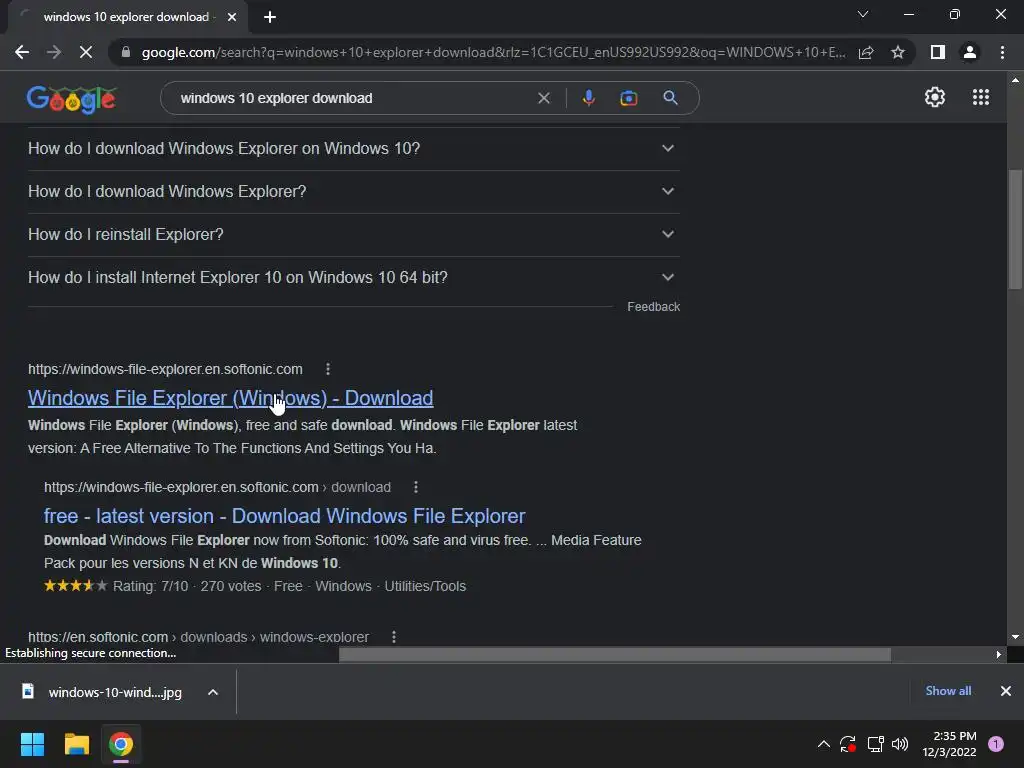Click the Chrome taskbar icon

[121, 744]
